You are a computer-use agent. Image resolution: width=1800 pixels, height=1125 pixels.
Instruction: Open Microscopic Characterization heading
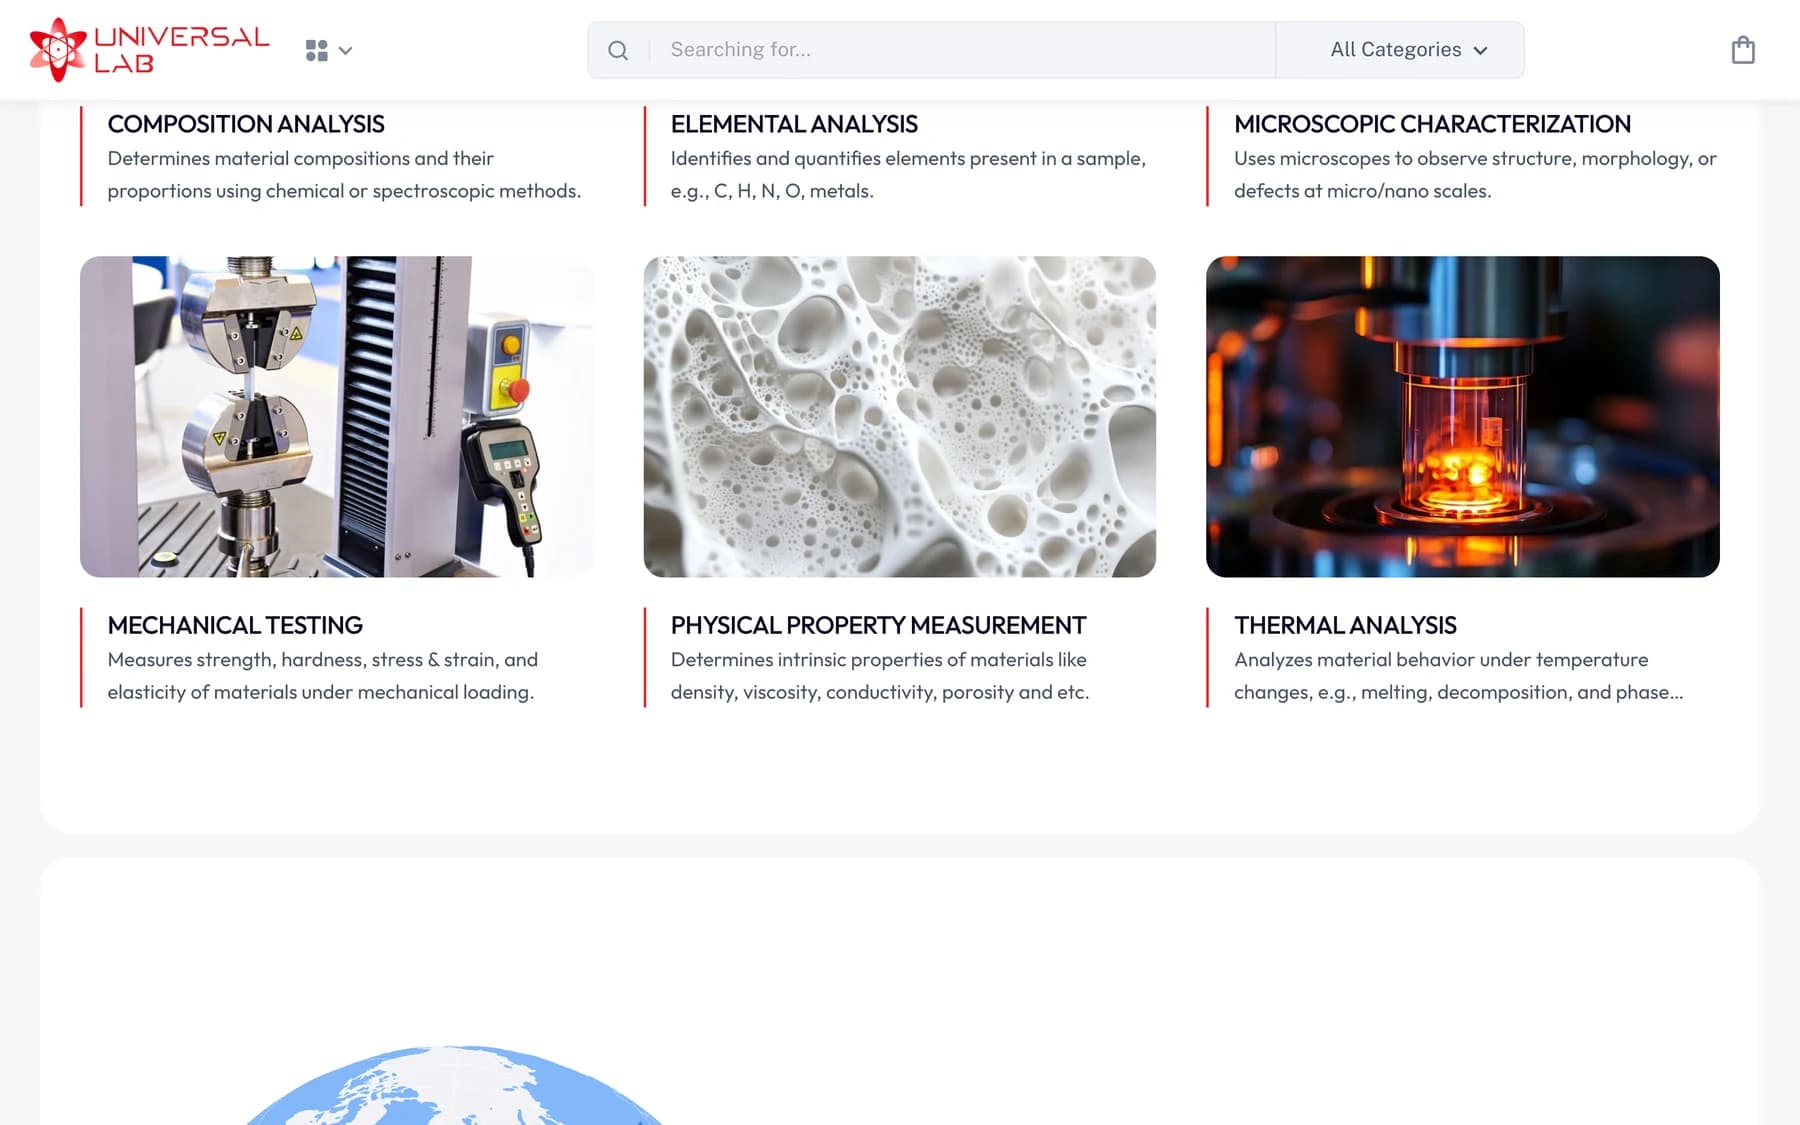point(1432,124)
